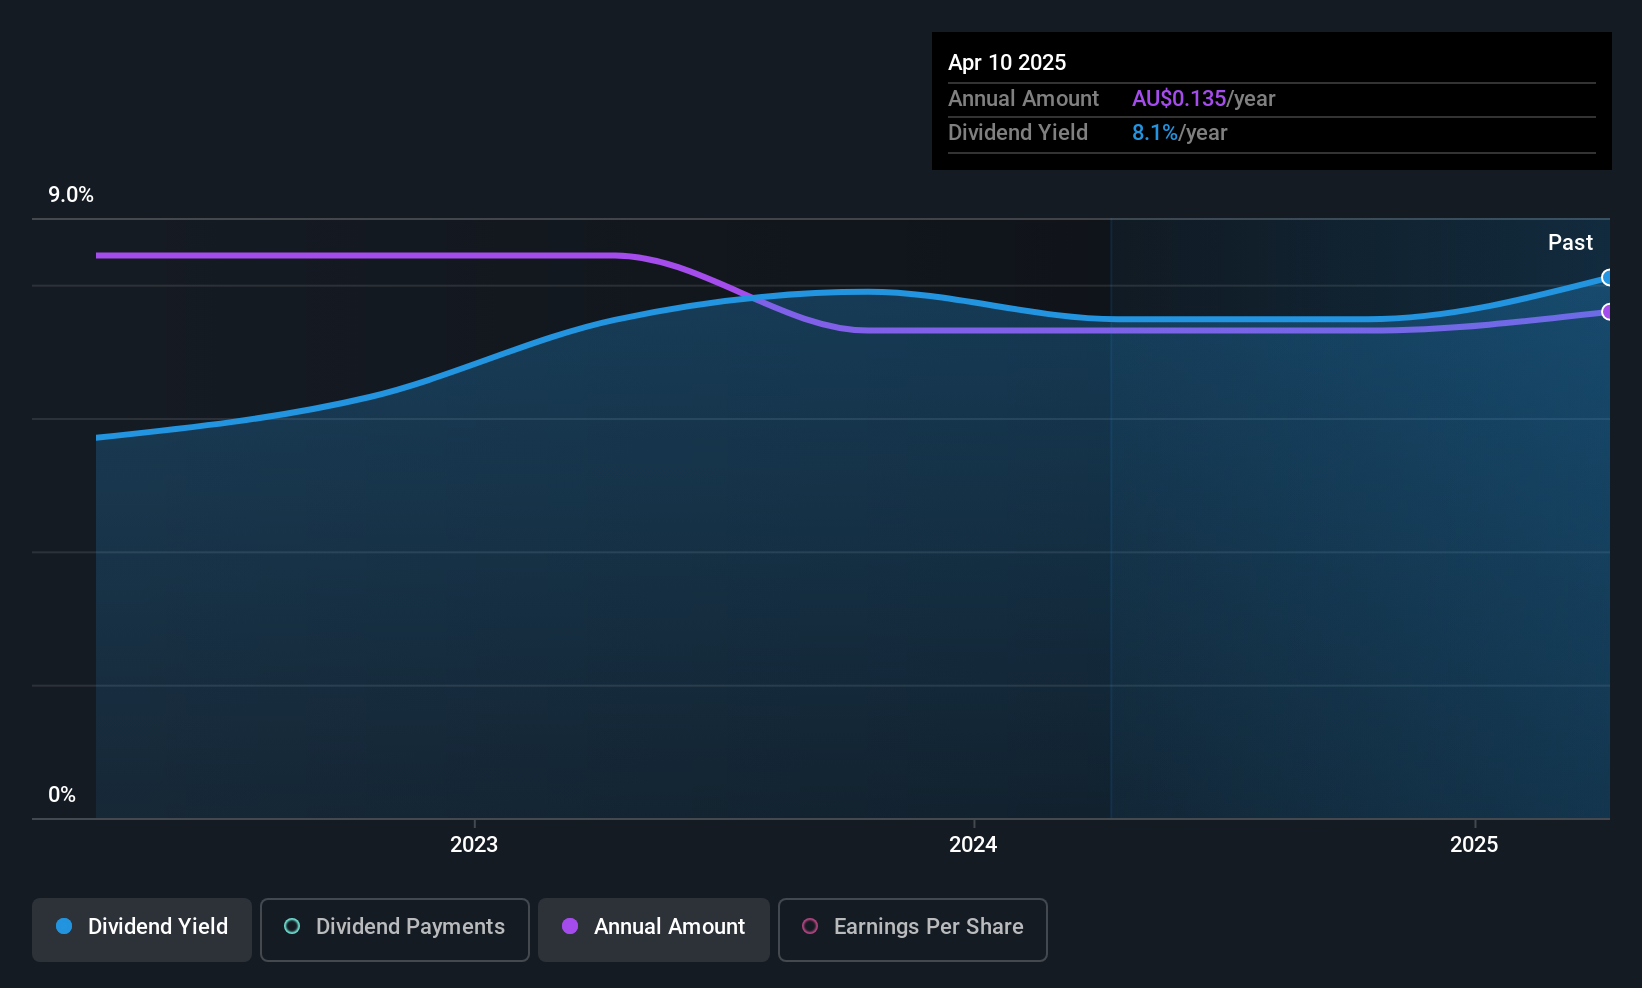The width and height of the screenshot is (1642, 988).
Task: Click the pink Earnings Per Share circle icon
Action: pos(810,926)
